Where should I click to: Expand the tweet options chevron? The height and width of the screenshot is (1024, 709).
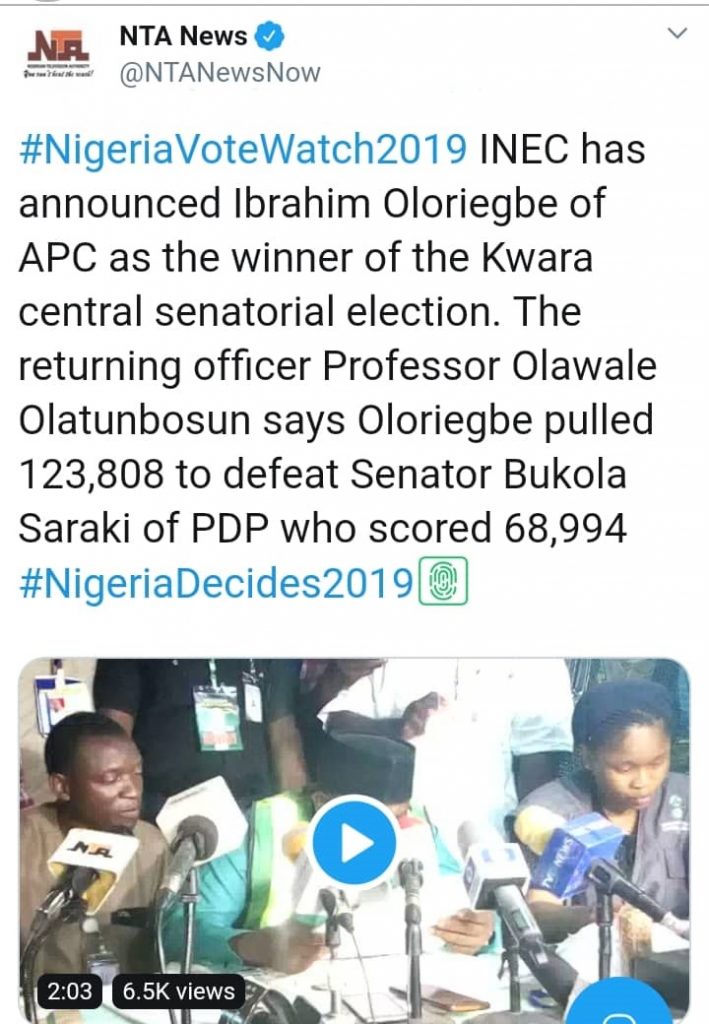(677, 35)
